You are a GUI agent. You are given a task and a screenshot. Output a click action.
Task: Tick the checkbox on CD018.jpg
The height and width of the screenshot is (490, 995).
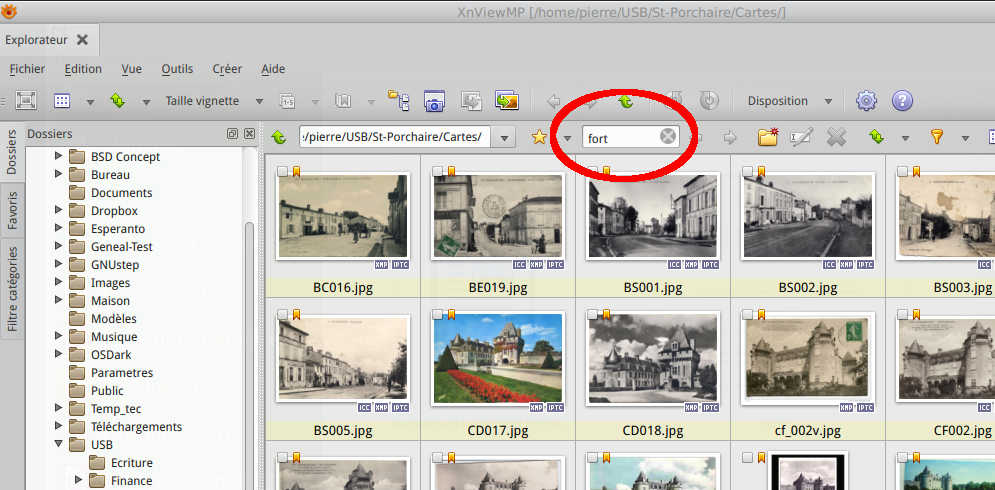(592, 314)
